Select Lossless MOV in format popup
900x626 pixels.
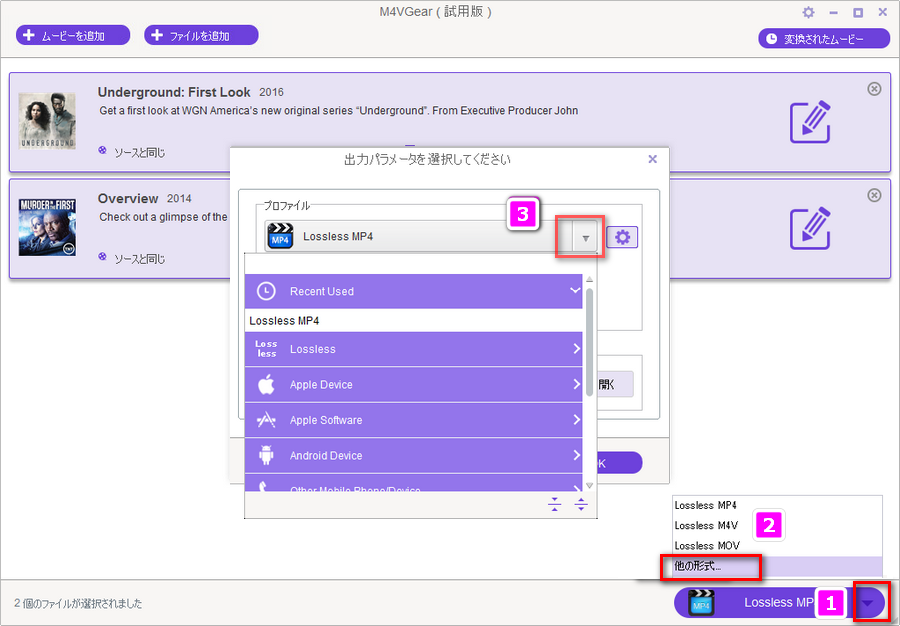(x=777, y=546)
